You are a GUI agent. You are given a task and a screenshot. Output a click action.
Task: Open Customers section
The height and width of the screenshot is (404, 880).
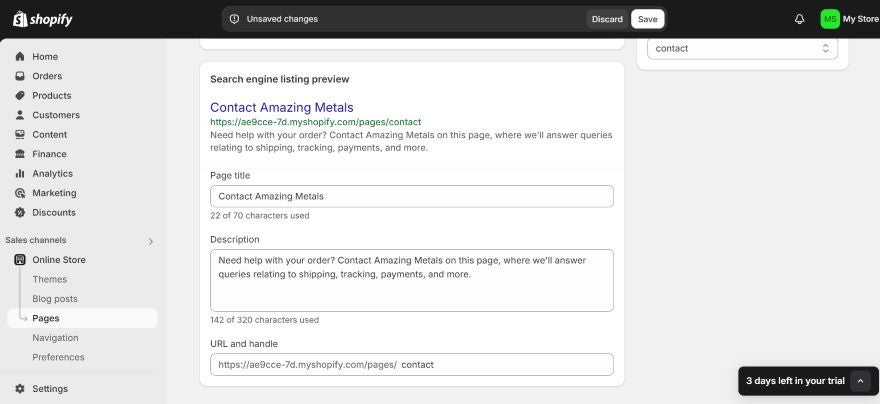[56, 115]
